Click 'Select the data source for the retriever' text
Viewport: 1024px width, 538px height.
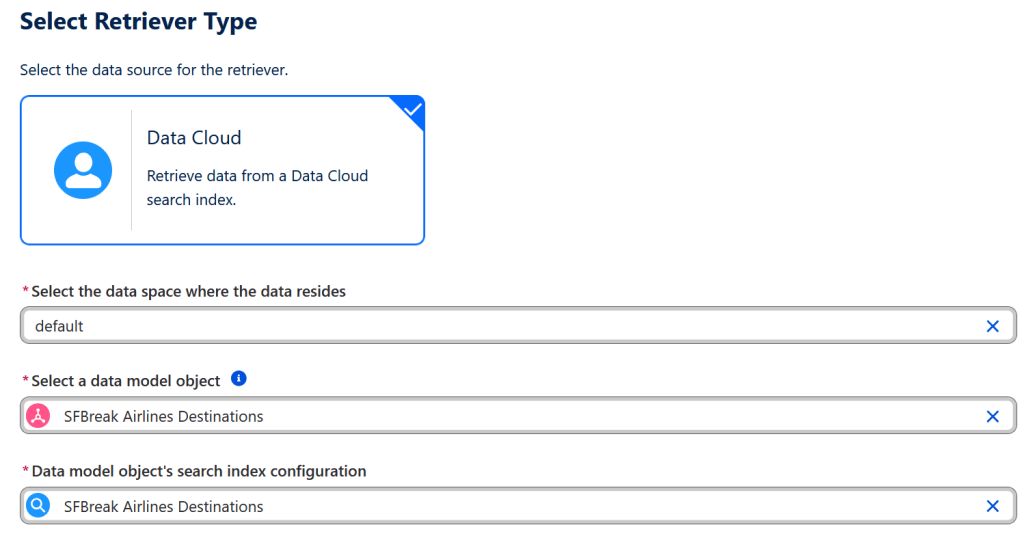[153, 70]
